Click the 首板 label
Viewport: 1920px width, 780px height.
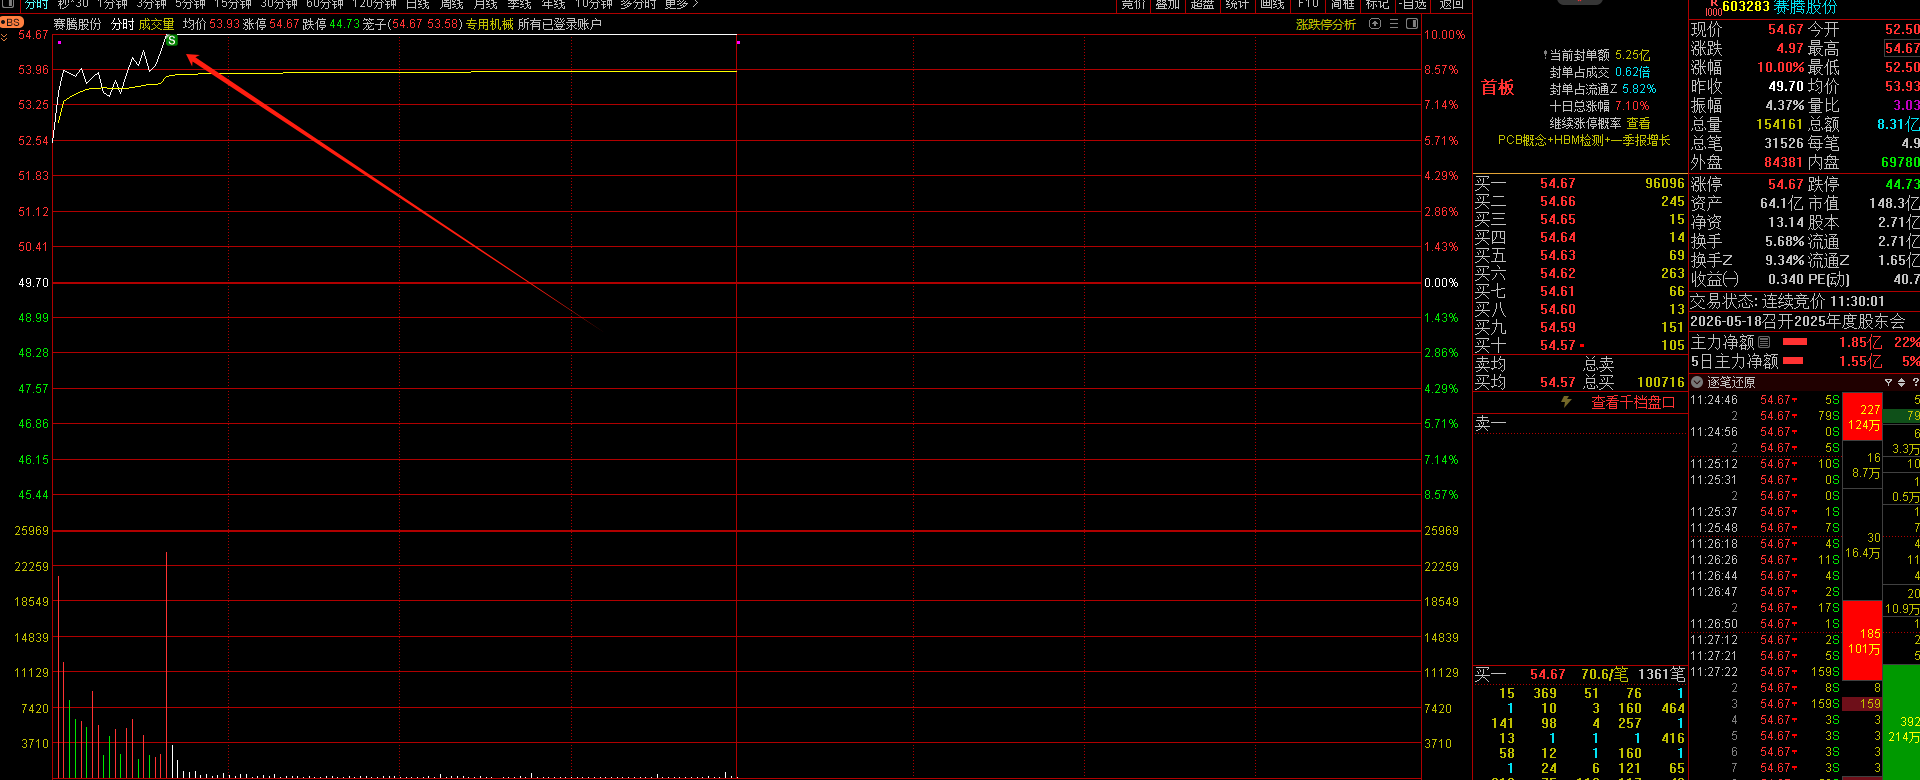[x=1498, y=87]
